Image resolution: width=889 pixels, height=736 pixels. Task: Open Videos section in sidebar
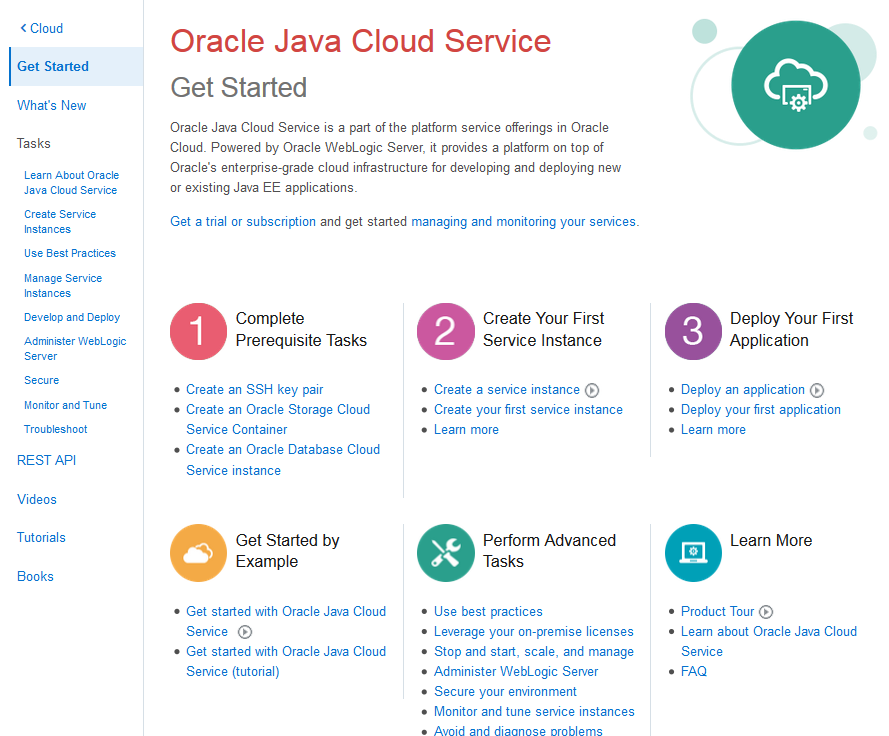(37, 499)
